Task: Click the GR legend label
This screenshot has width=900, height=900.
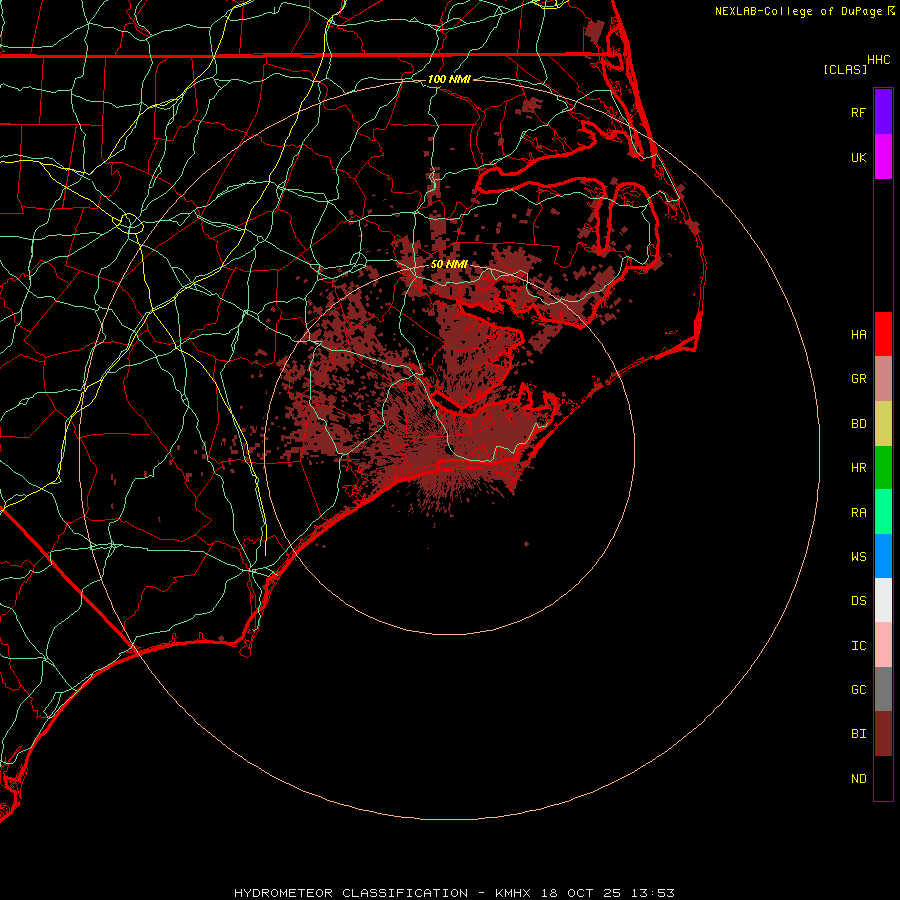Action: coord(858,379)
